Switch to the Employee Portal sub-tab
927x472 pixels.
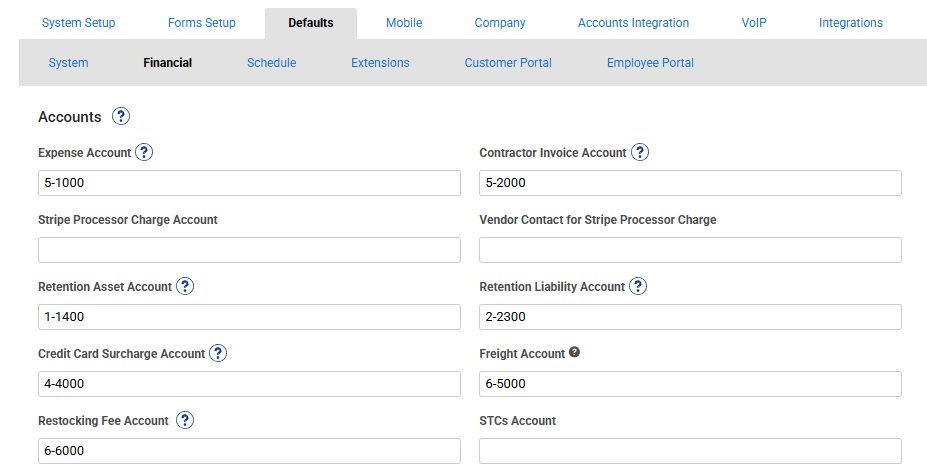tap(650, 63)
